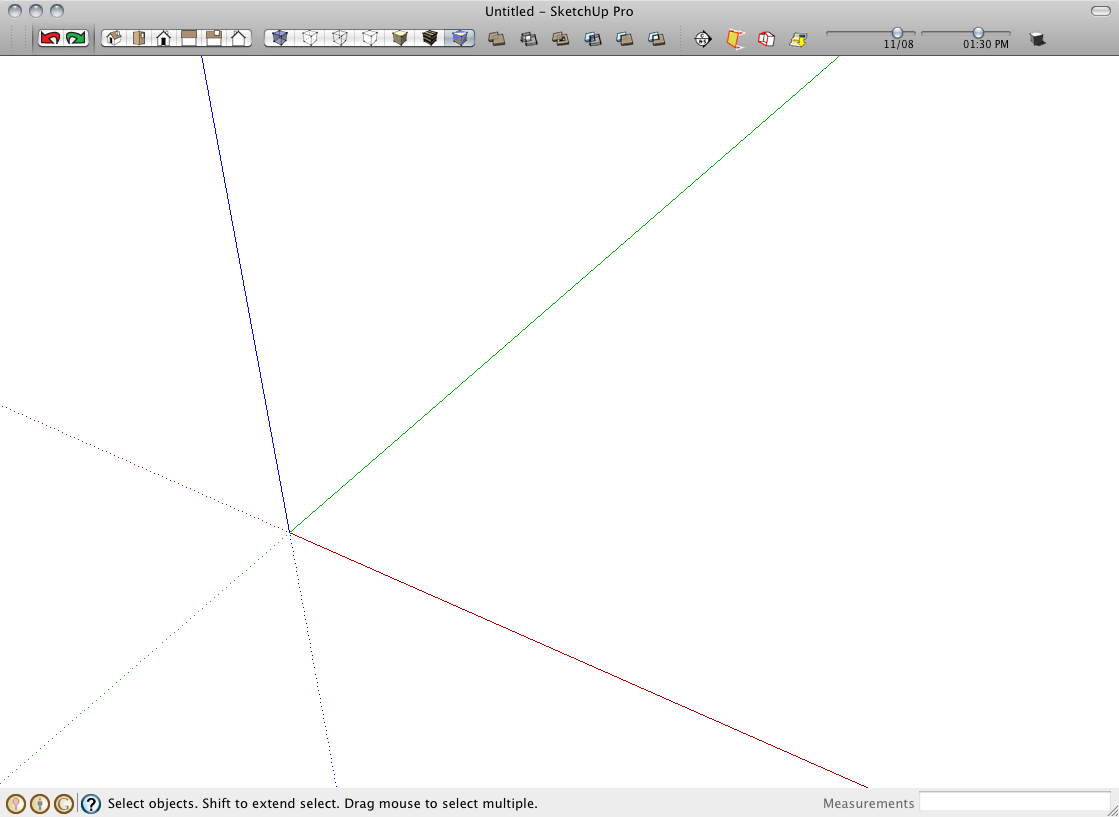Click the 'Measurements' label

[869, 803]
